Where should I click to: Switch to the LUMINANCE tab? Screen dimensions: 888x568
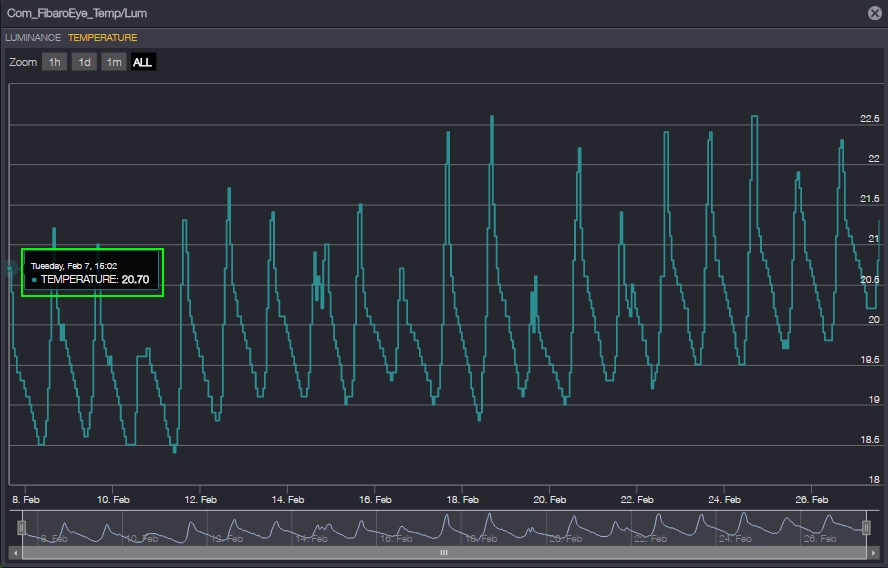click(x=33, y=38)
